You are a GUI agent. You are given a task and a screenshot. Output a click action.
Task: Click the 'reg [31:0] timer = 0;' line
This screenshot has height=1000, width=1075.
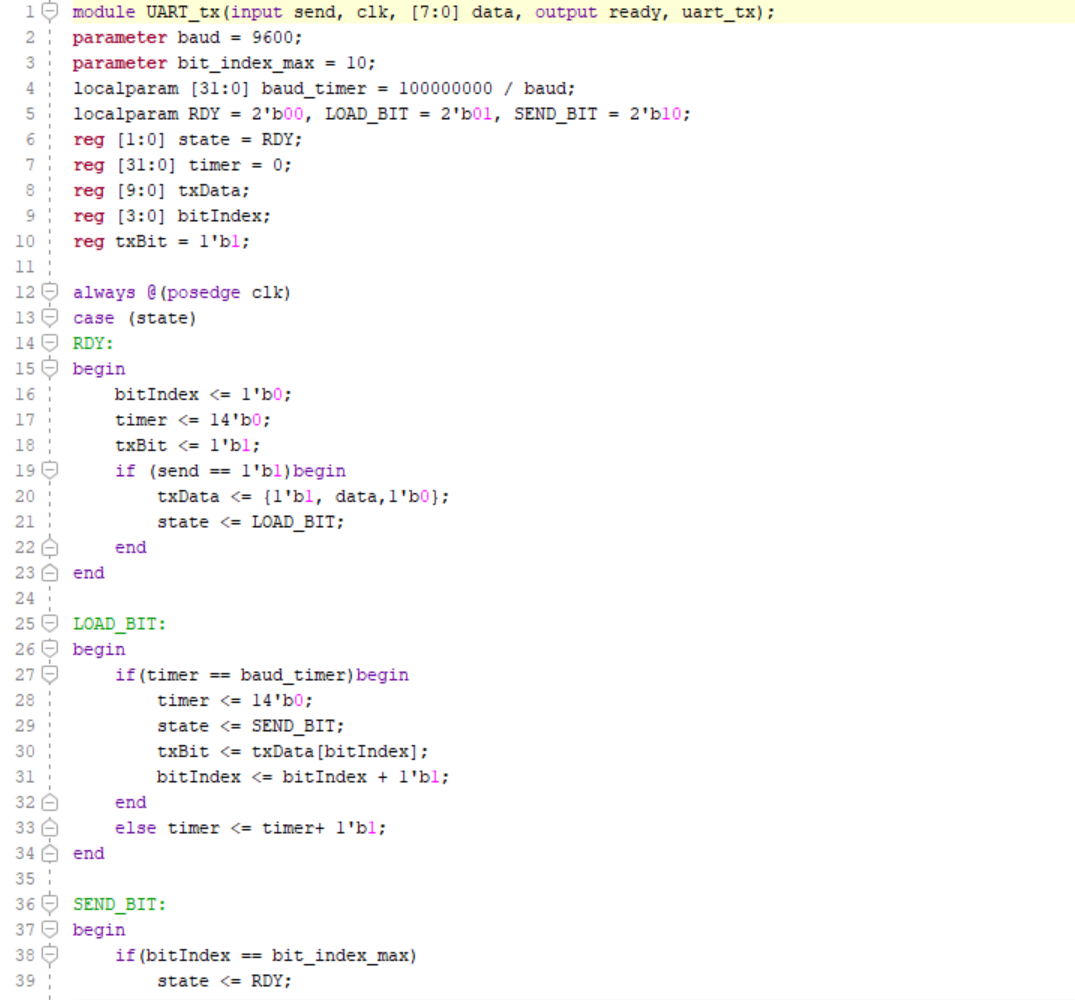pos(182,165)
